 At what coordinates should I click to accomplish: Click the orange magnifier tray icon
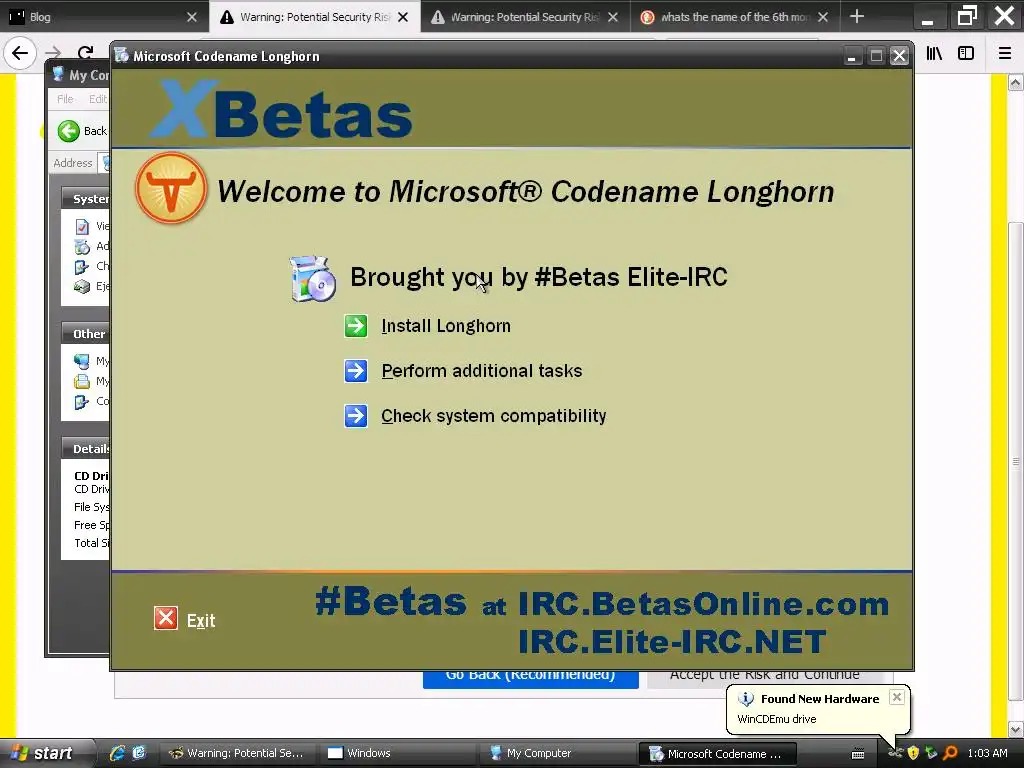tap(950, 753)
